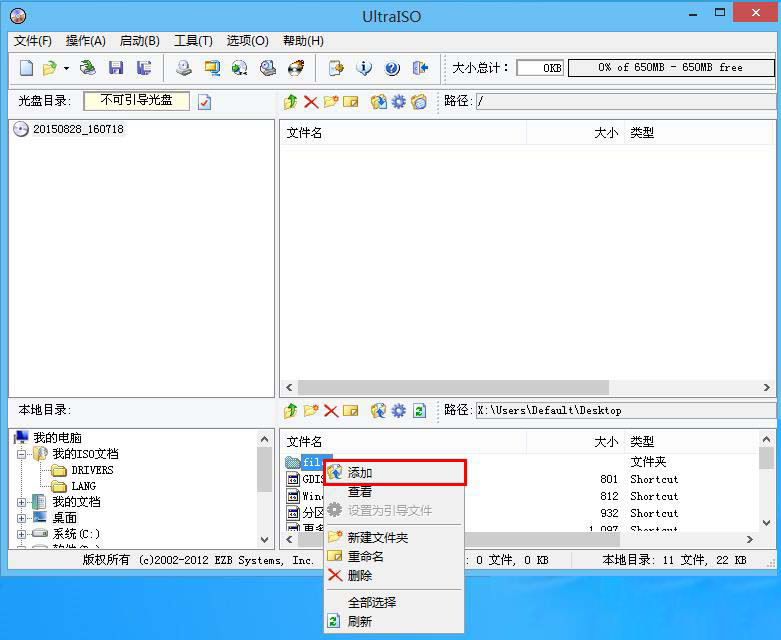The image size is (781, 640).
Task: Click the image path field showing /
Action: click(625, 102)
